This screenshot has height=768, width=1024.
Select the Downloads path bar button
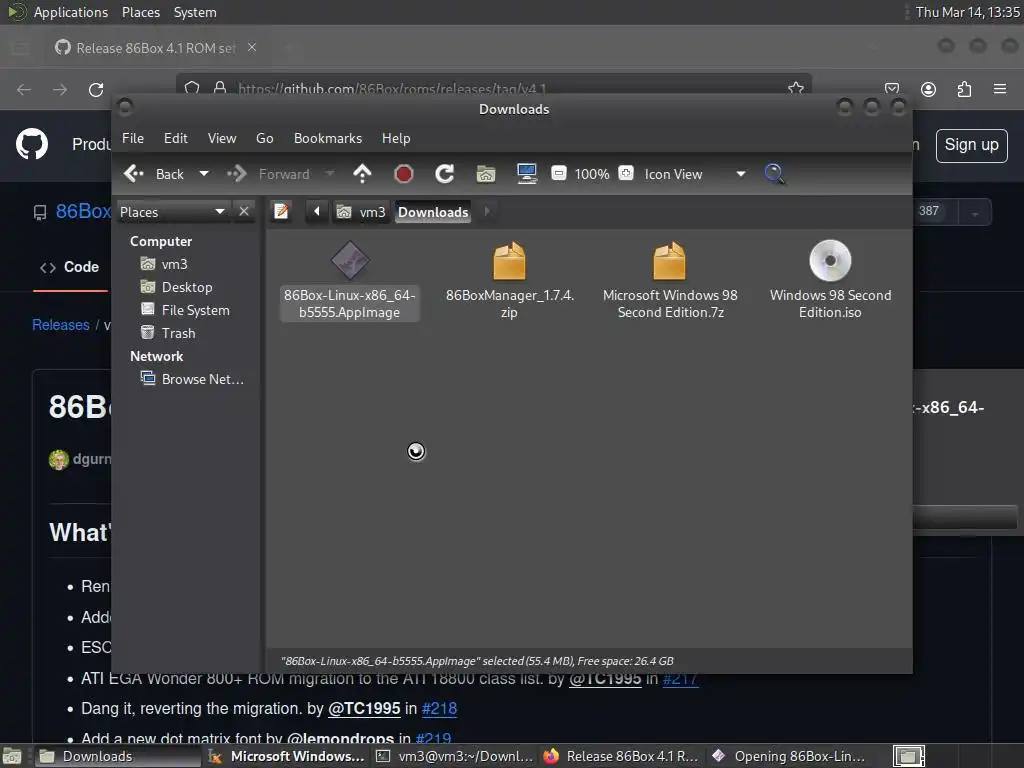coord(433,212)
